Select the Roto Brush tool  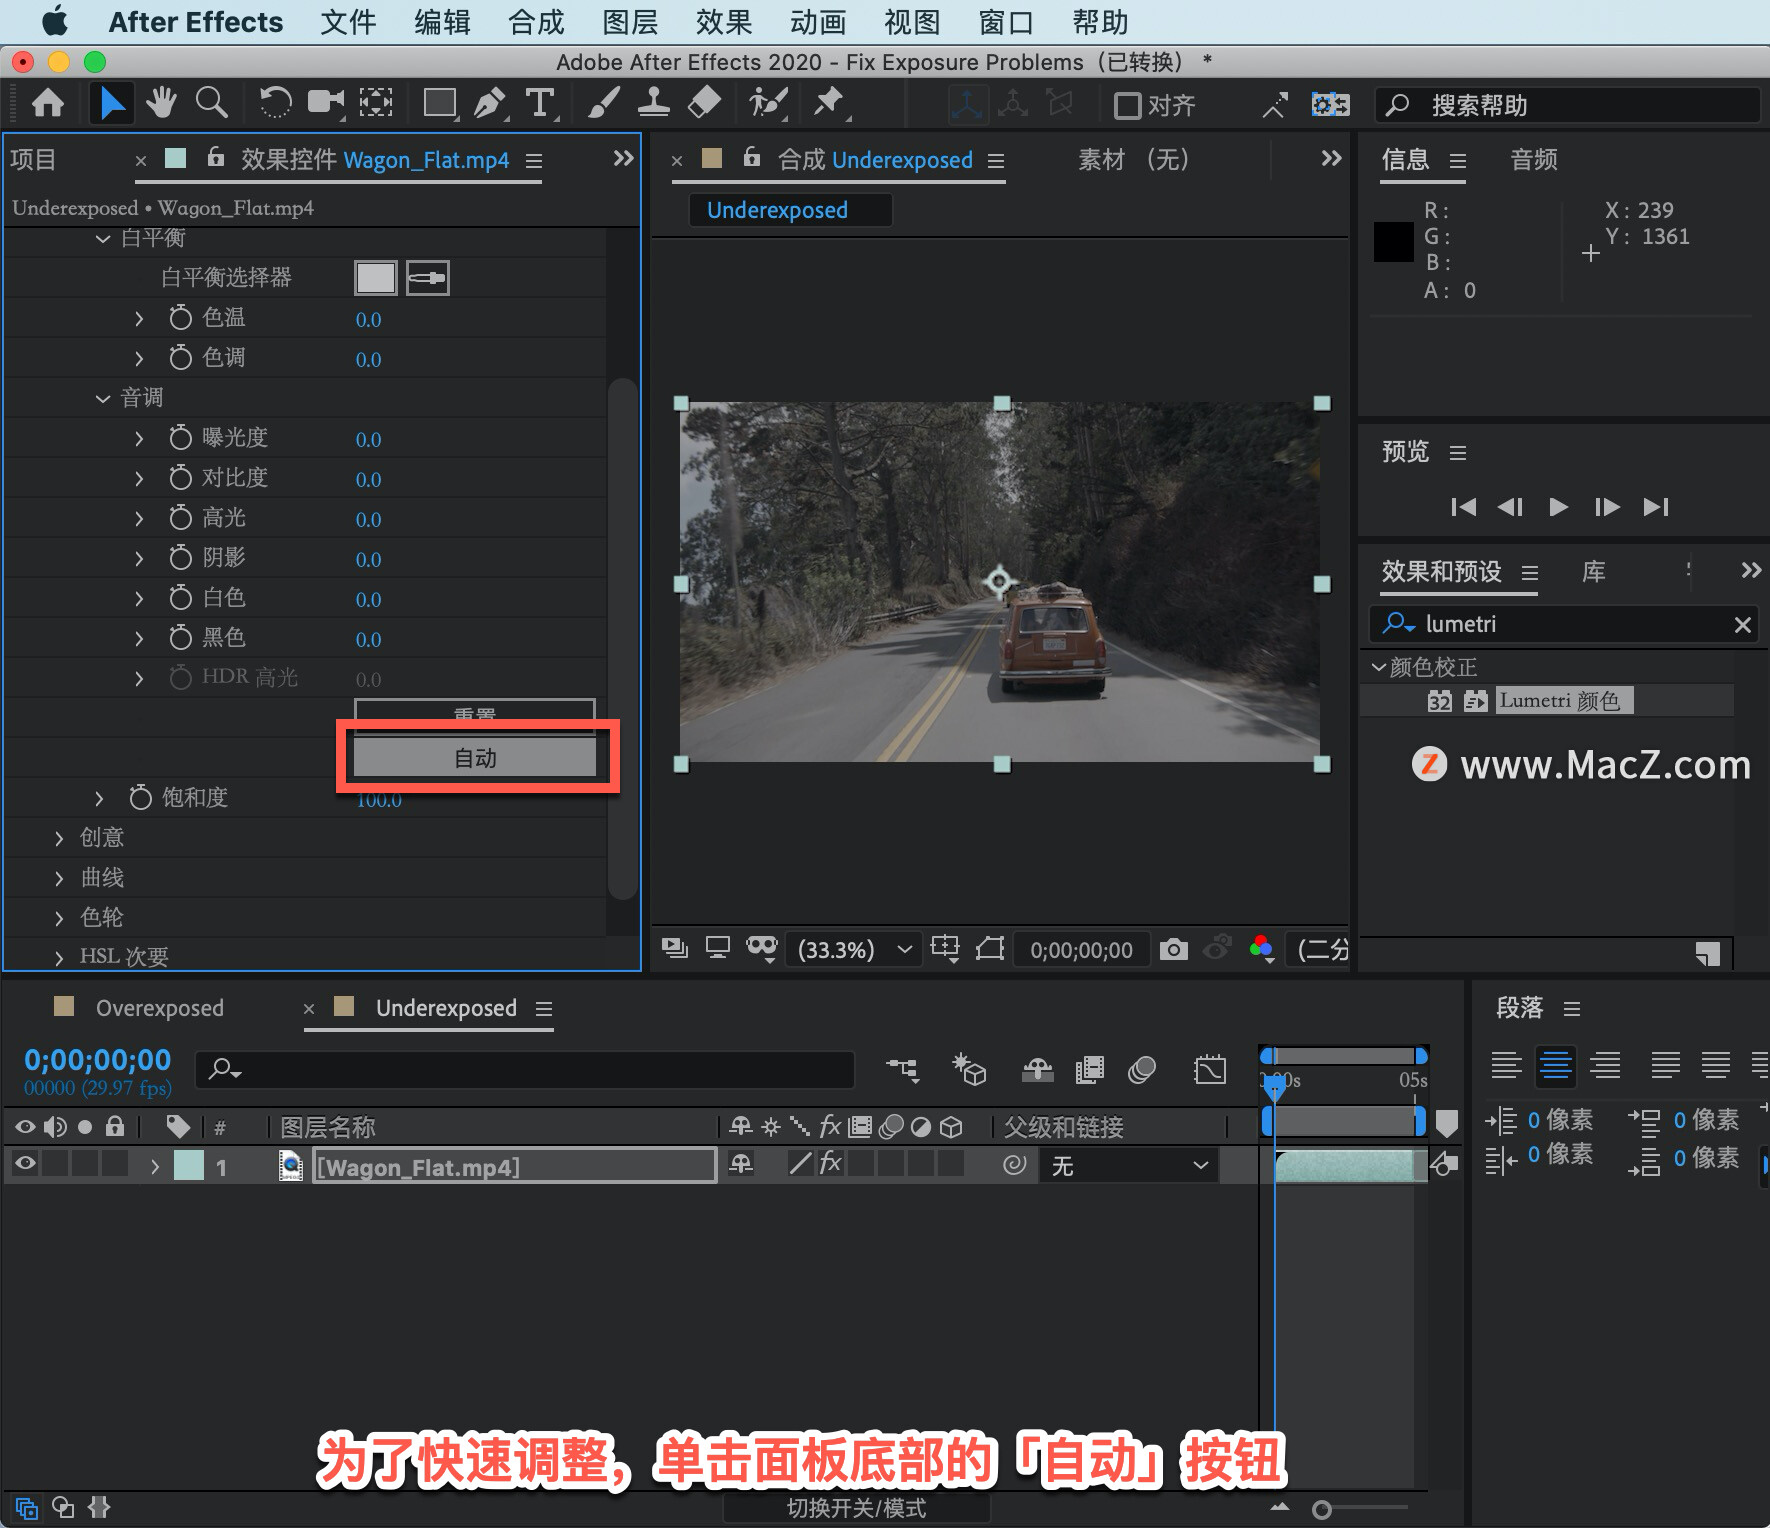tap(768, 104)
